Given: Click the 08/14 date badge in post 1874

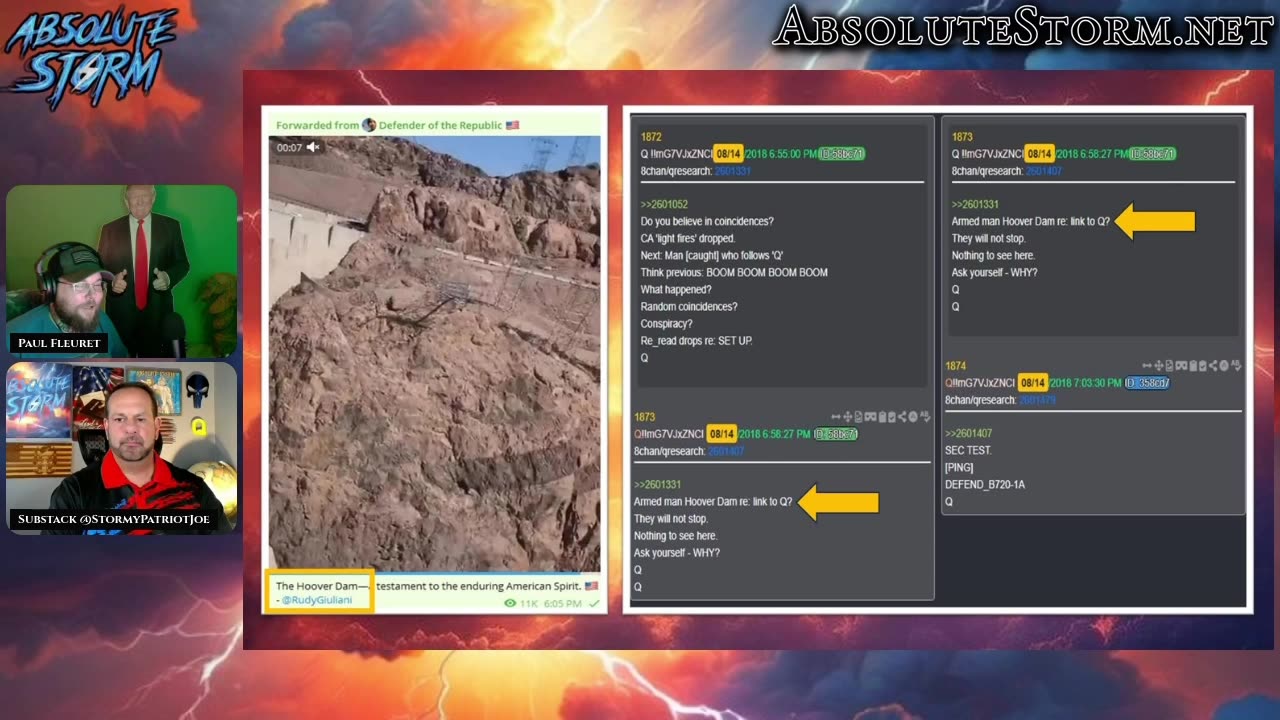Looking at the screenshot, I should pyautogui.click(x=1032, y=383).
